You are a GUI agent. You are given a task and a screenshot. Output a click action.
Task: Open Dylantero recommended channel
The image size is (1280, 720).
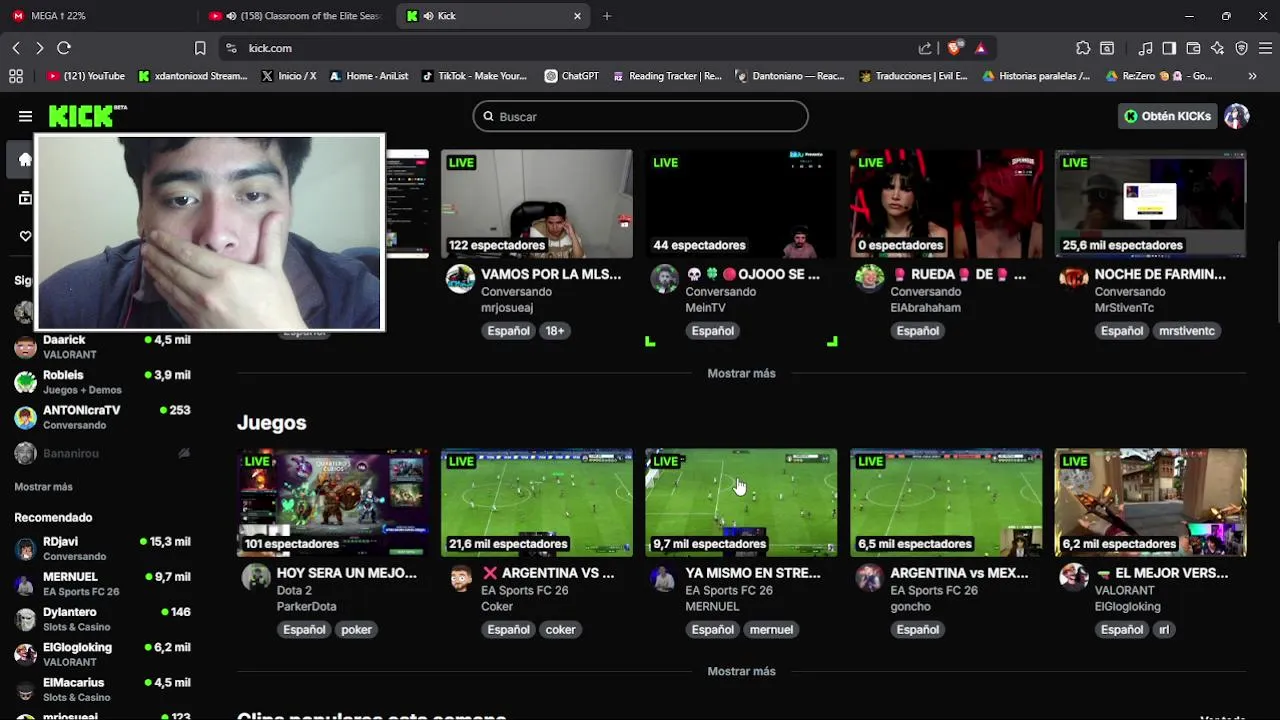click(102, 619)
